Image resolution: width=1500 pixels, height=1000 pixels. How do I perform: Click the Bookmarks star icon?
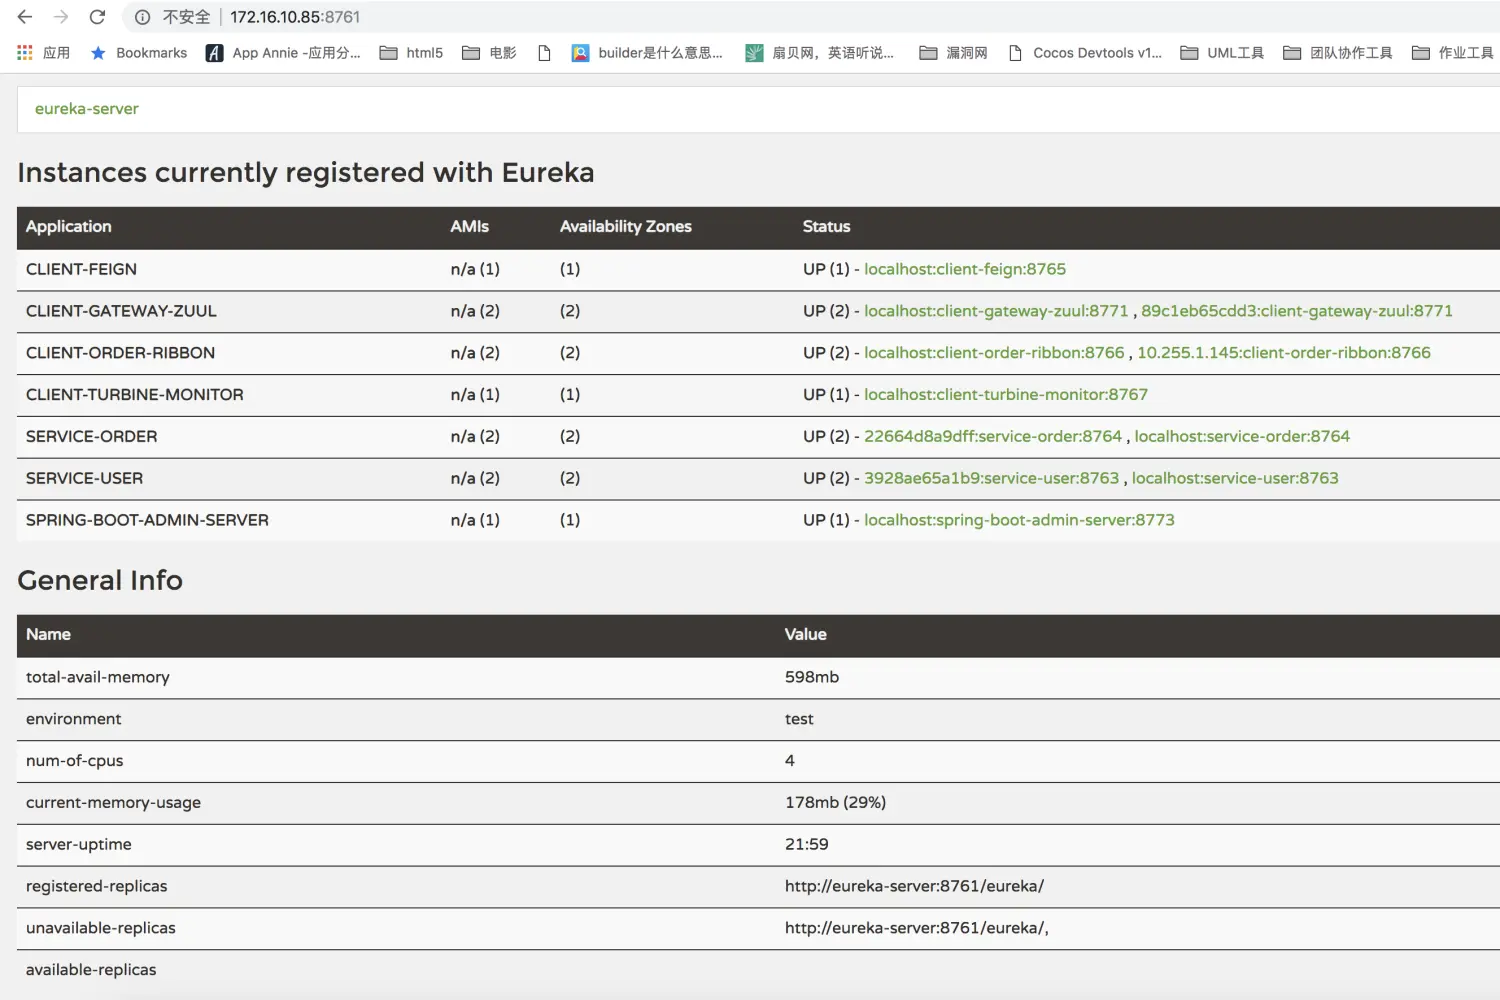coord(98,53)
